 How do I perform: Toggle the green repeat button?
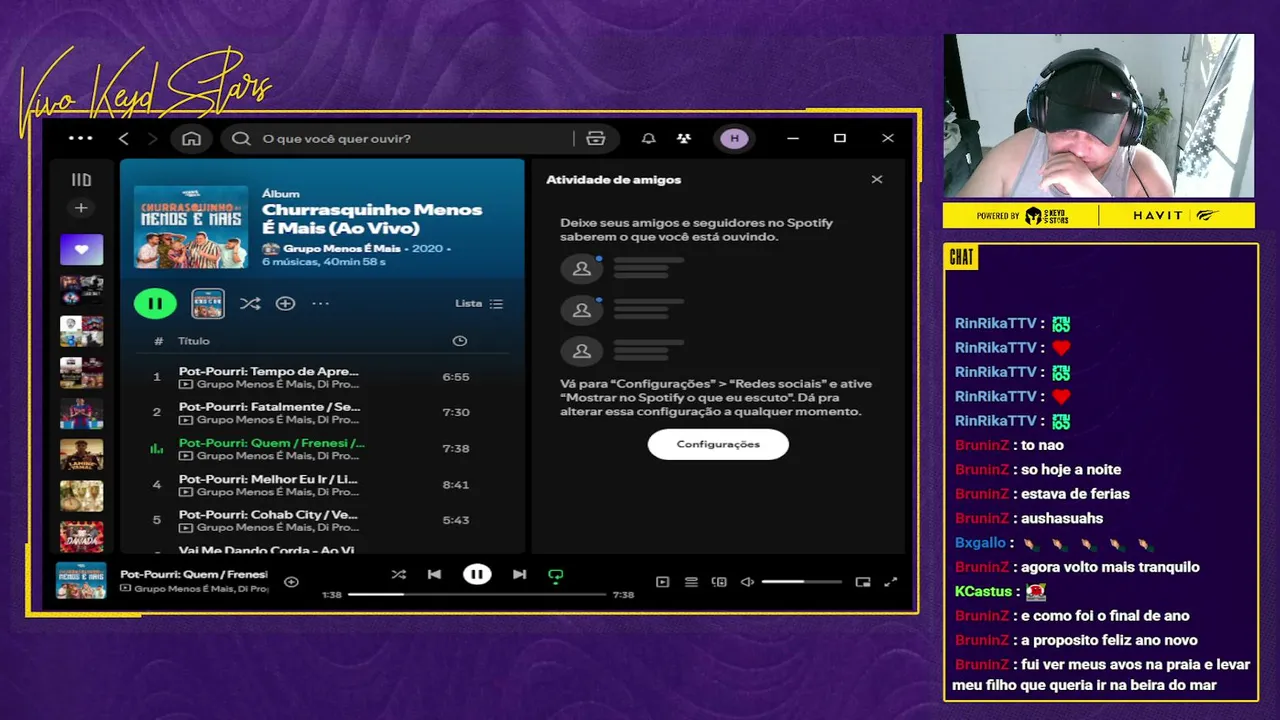point(556,576)
